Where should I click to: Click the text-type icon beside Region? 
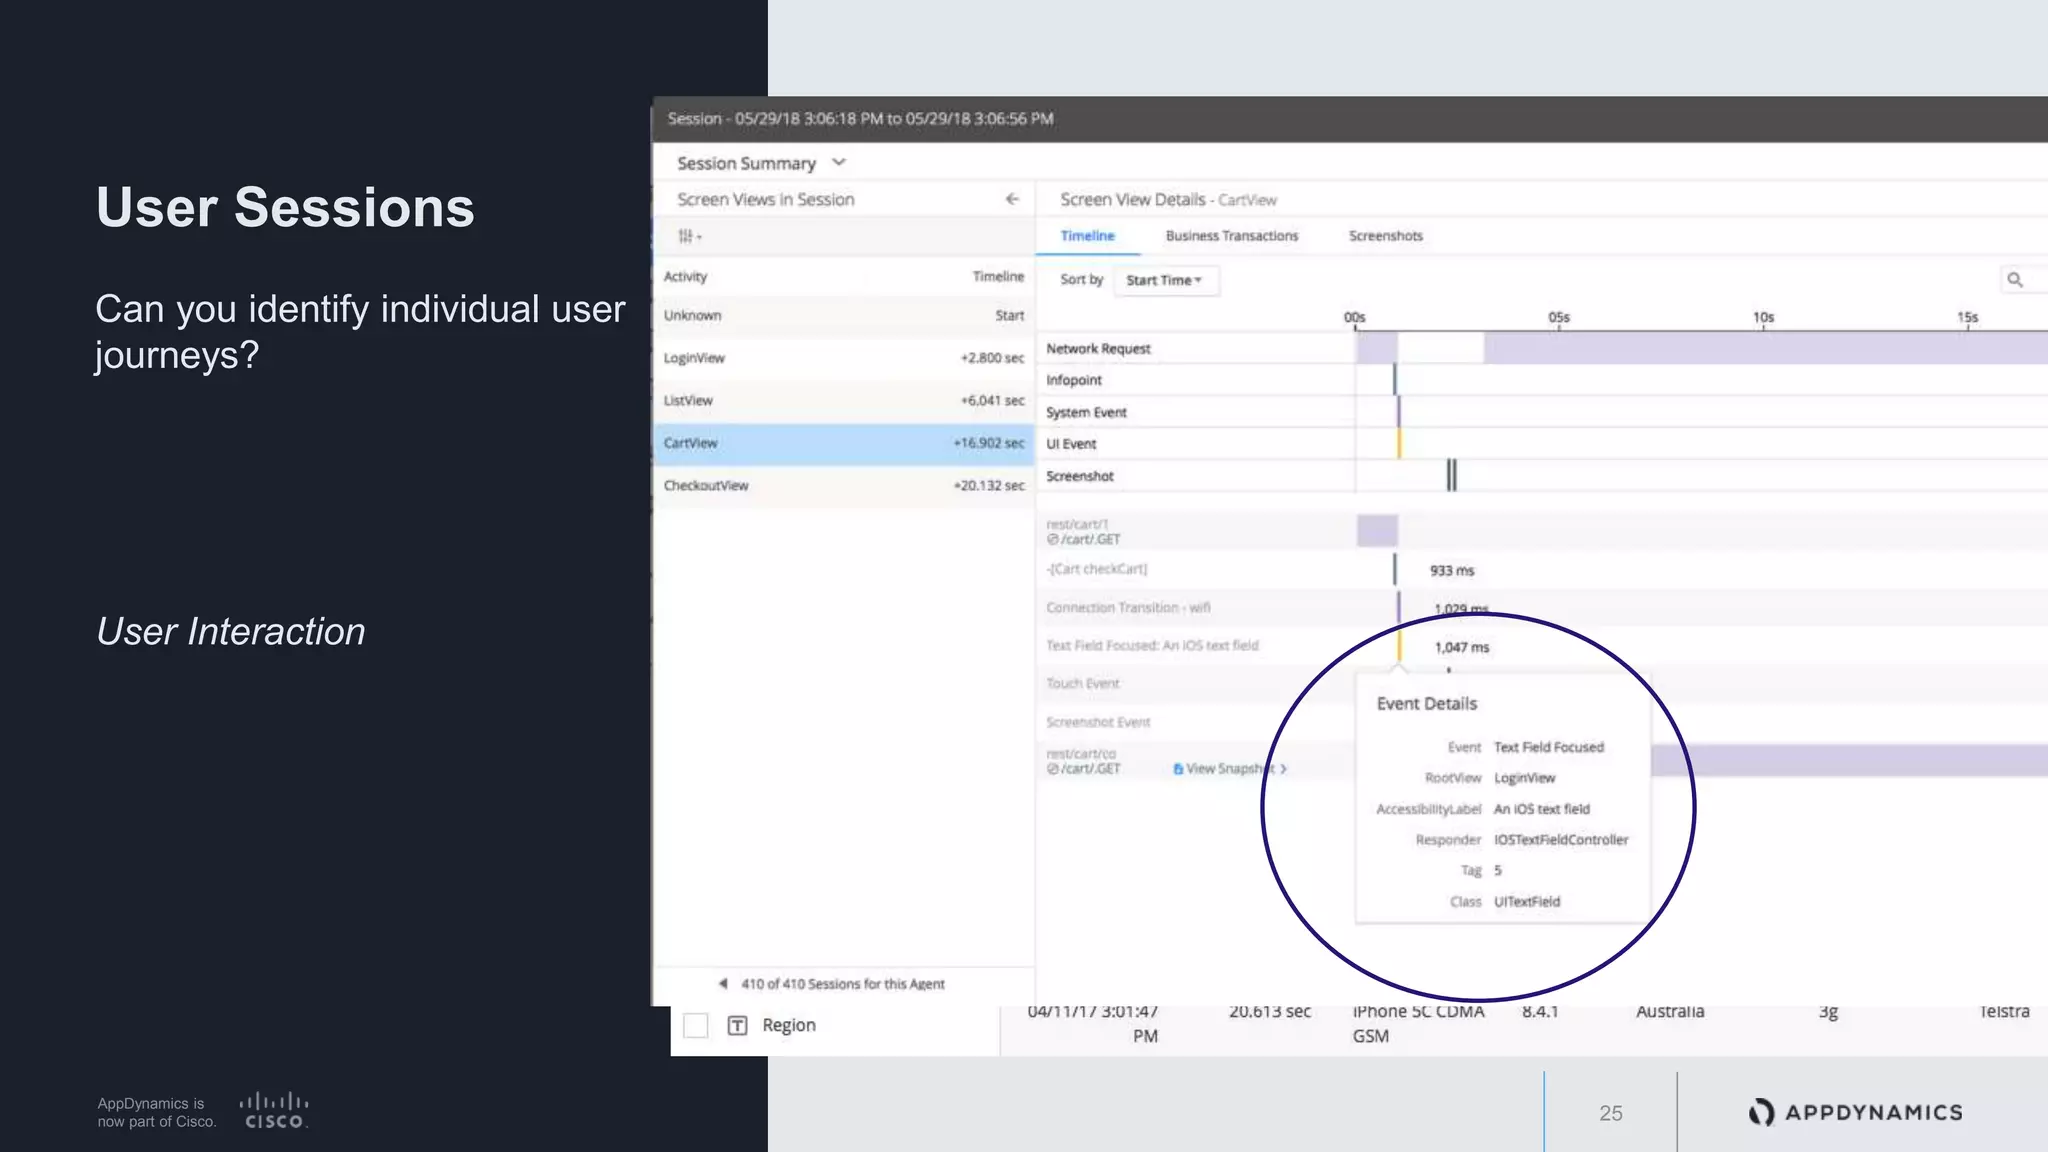tap(737, 1025)
